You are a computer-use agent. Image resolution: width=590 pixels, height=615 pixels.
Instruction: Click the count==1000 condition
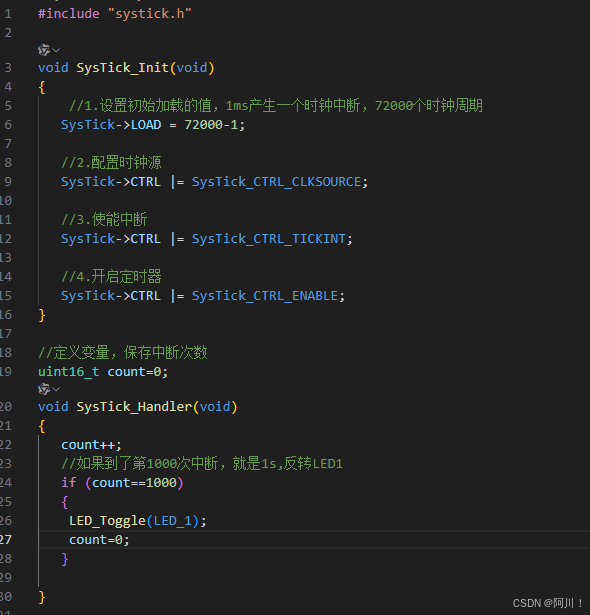[134, 482]
